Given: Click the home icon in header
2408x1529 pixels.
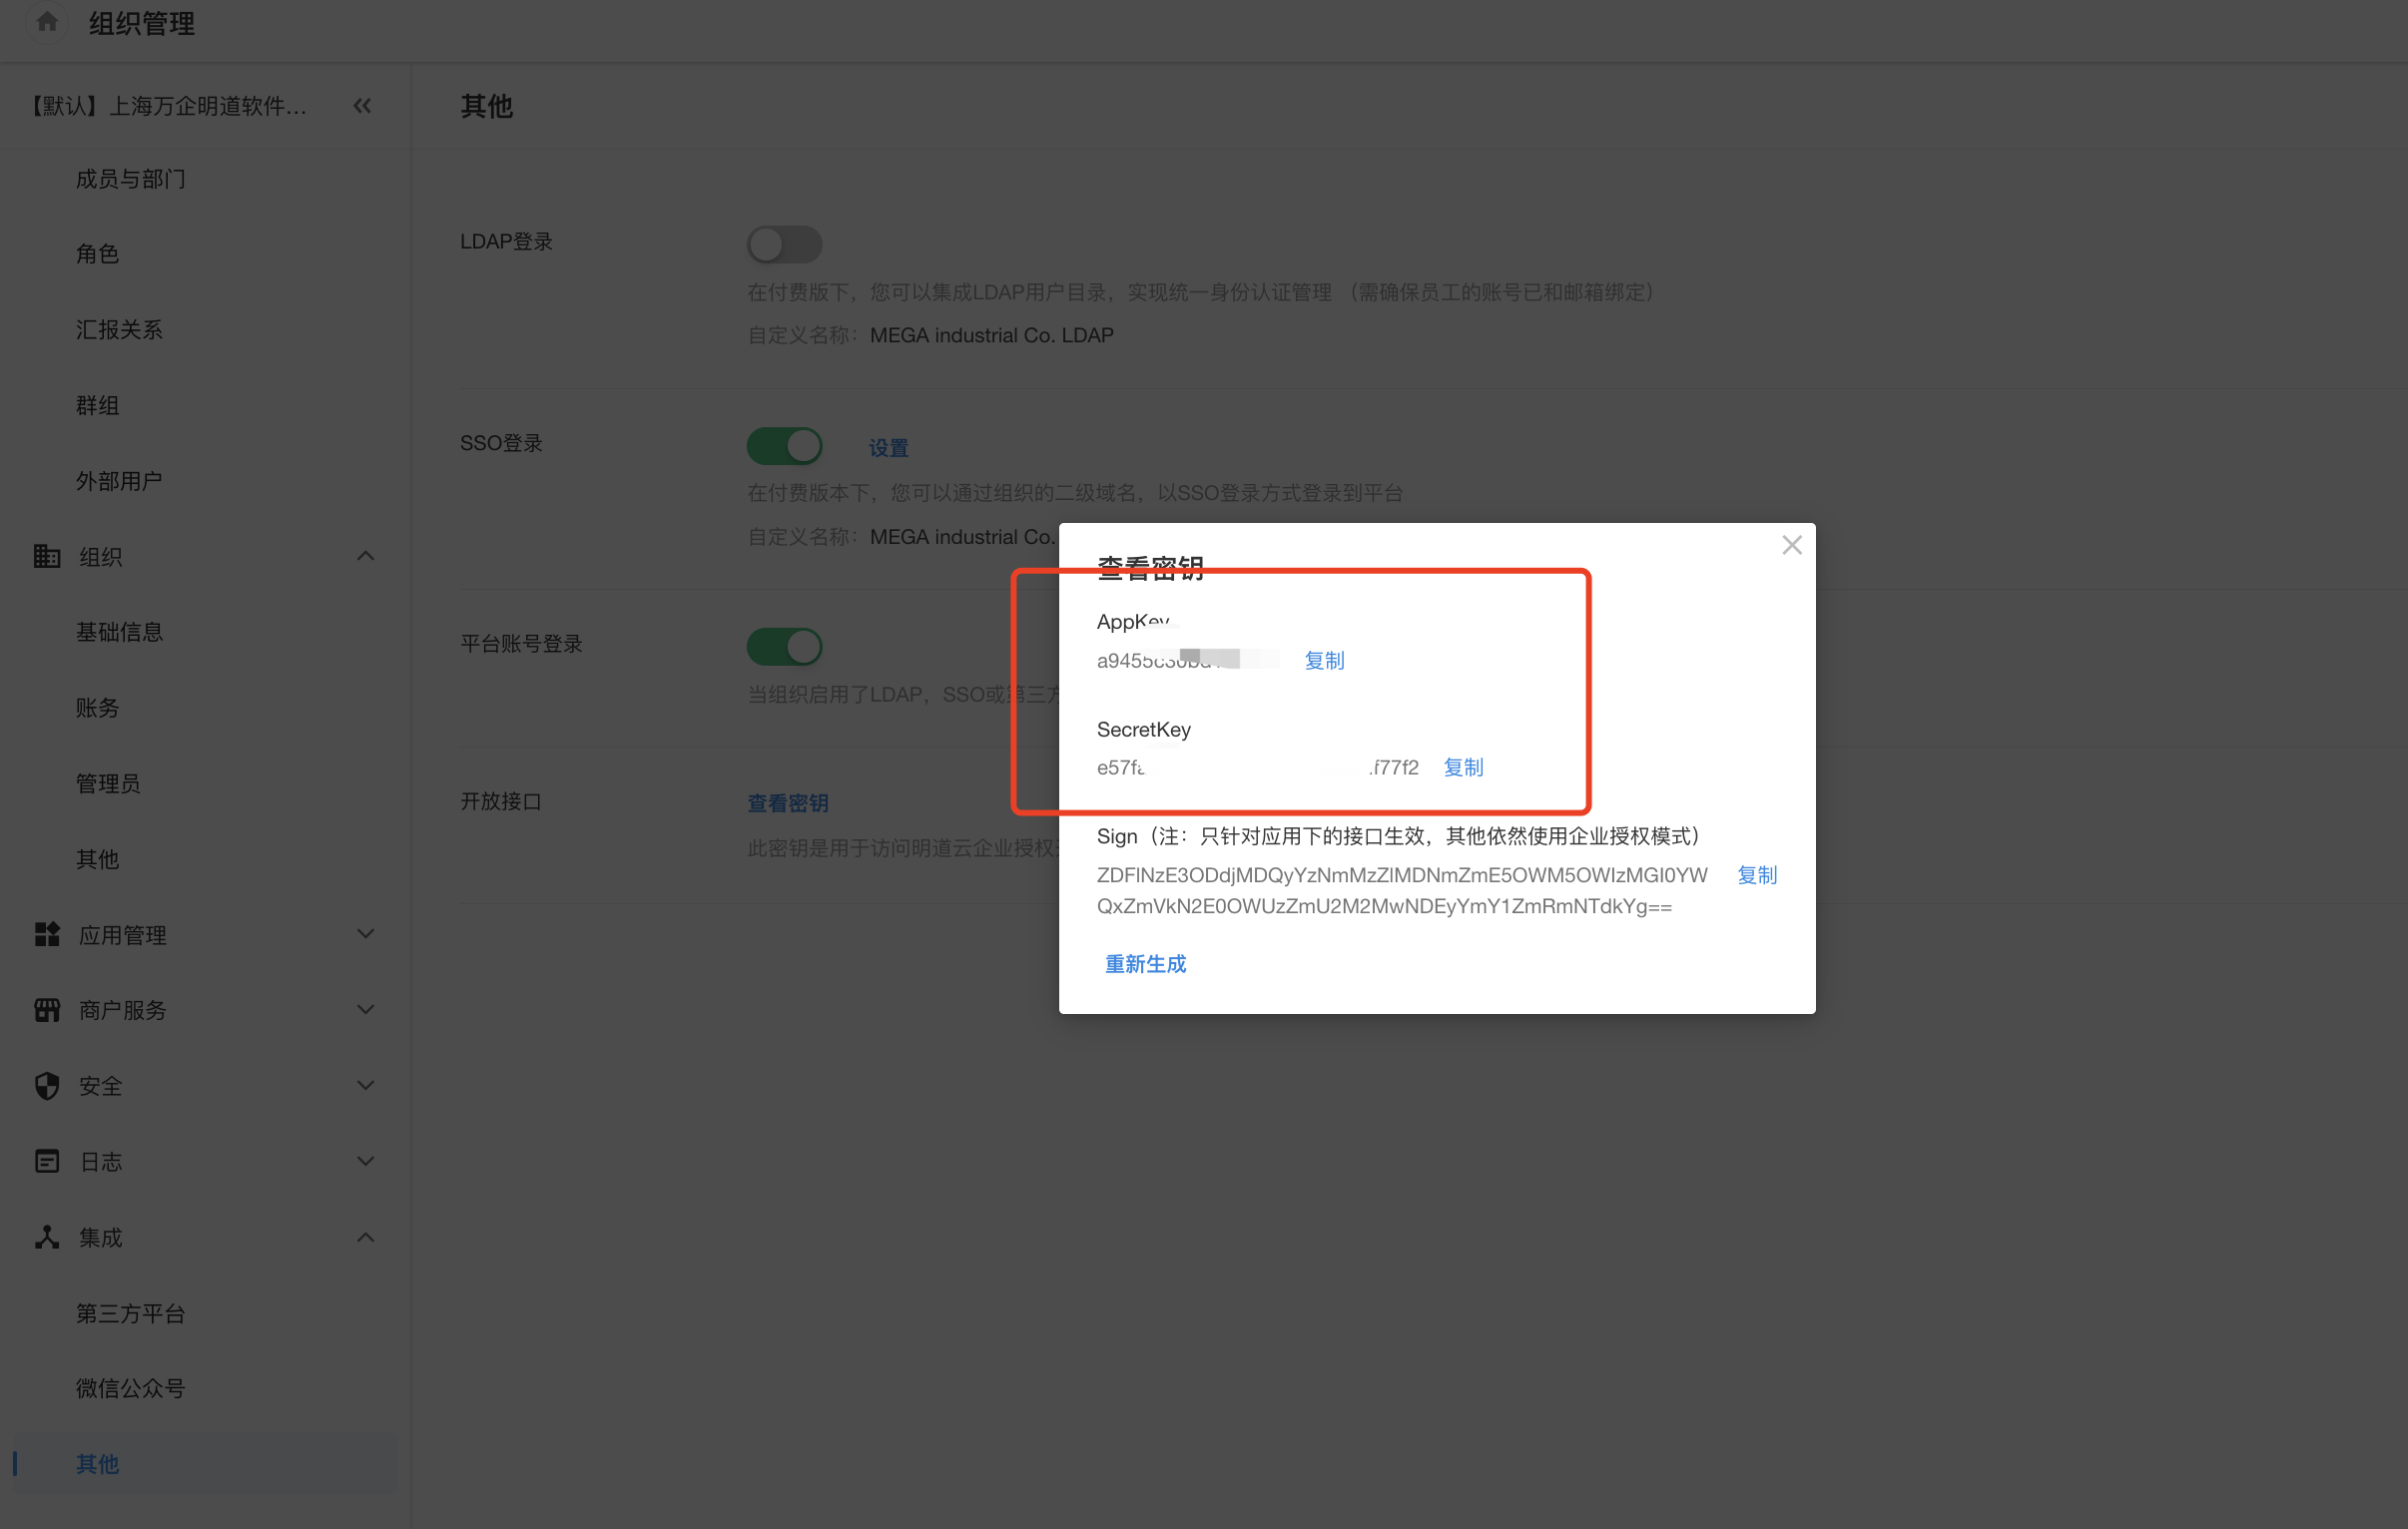Looking at the screenshot, I should pos(46,22).
